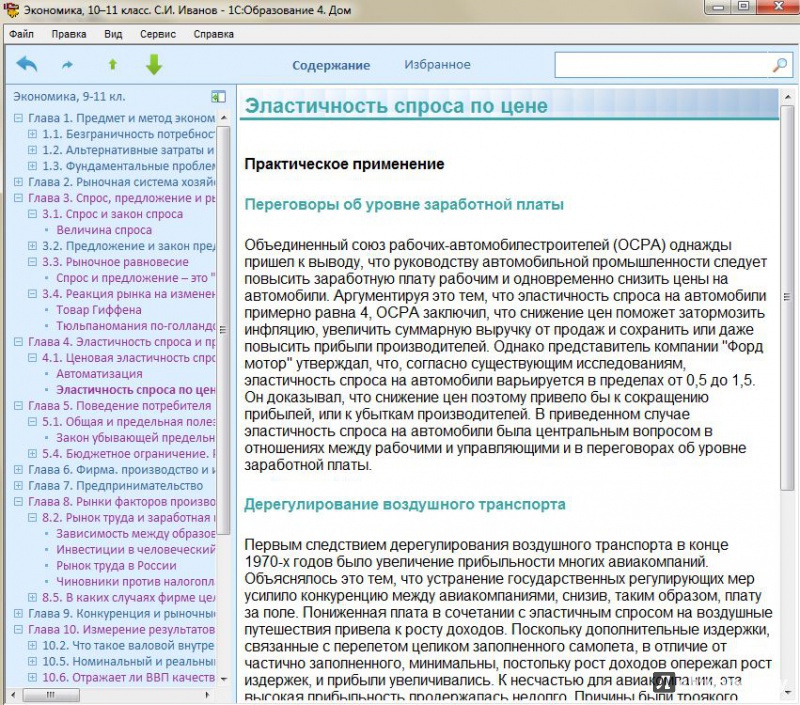This screenshot has width=800, height=705.
Task: Collapse section 3.1 Спрос и закон спроса
Action: (32, 214)
